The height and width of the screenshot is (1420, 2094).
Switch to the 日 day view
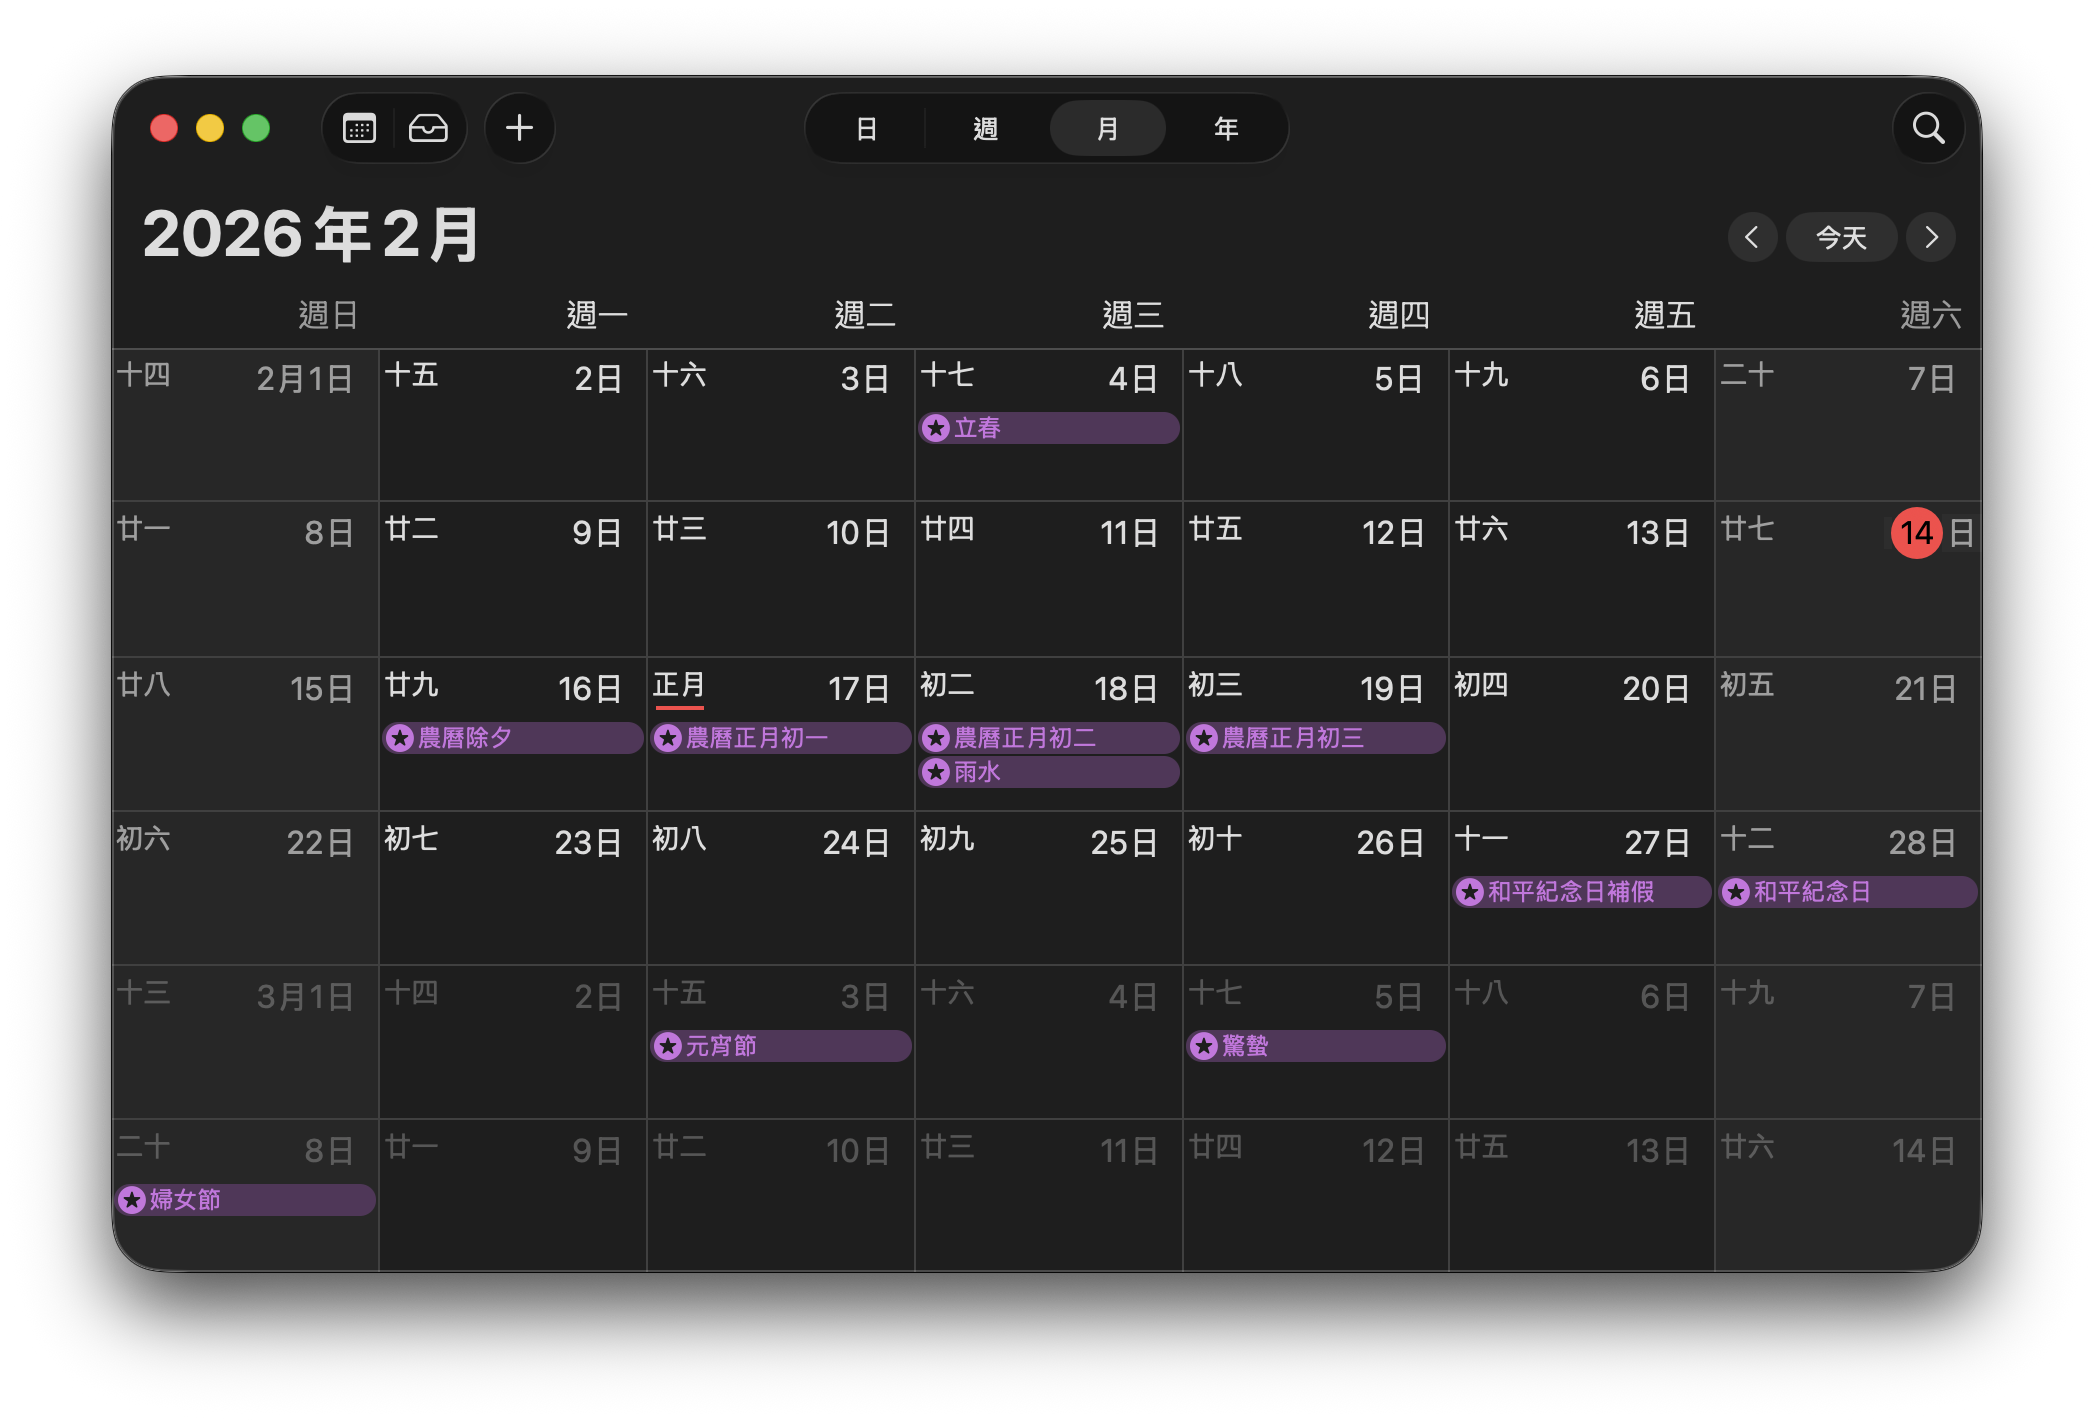(x=866, y=128)
